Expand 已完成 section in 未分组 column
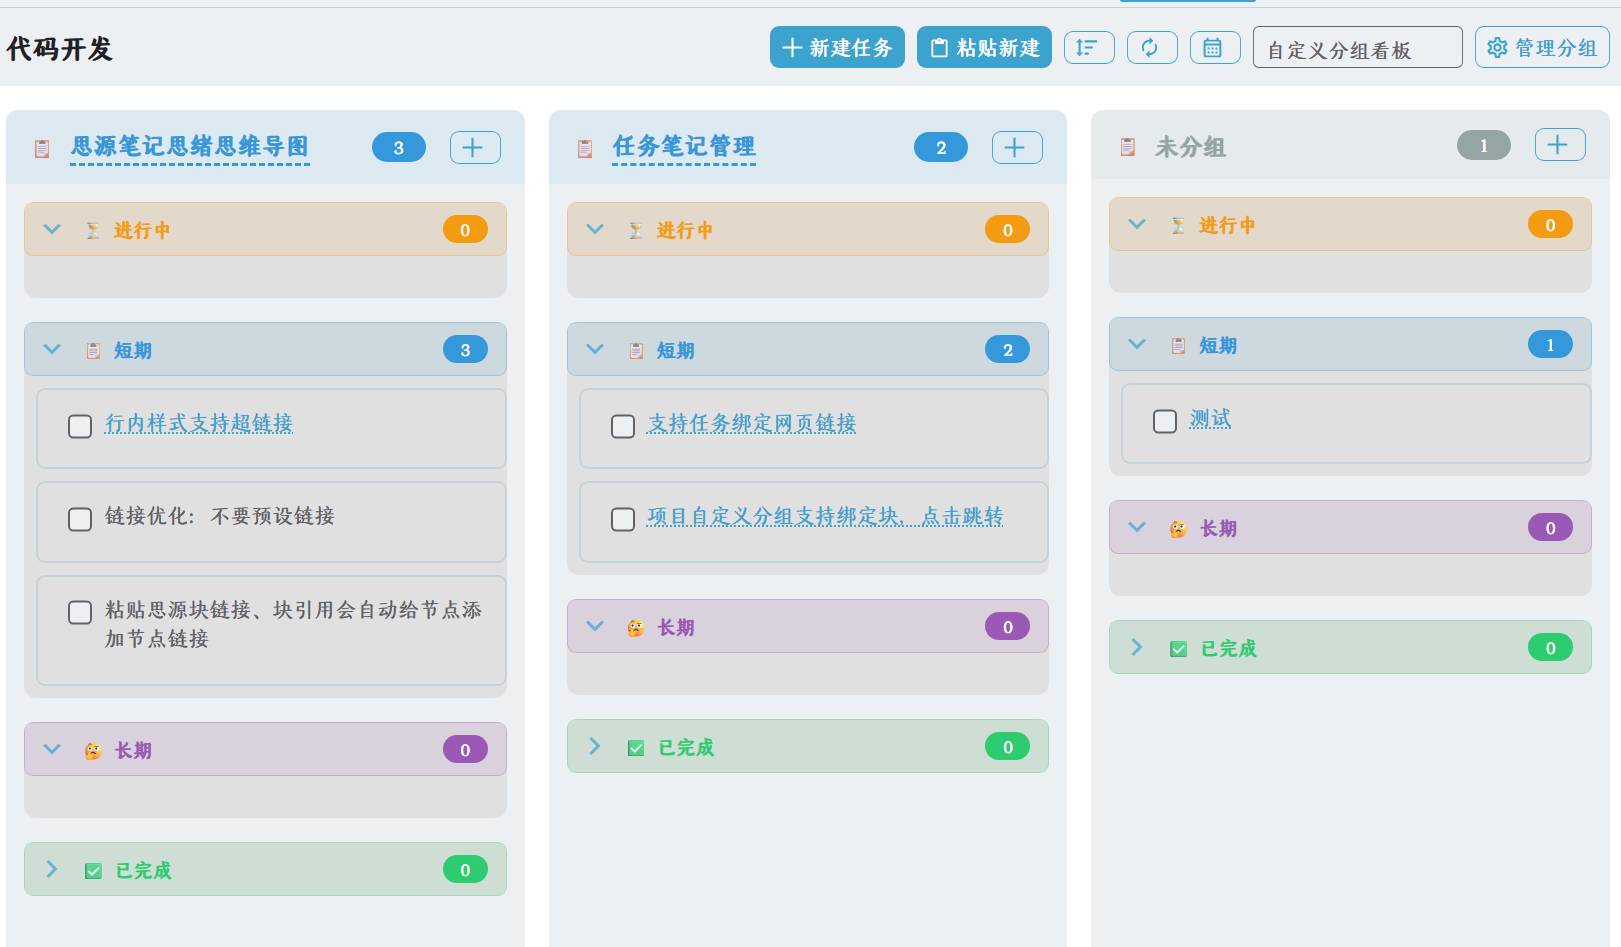The width and height of the screenshot is (1621, 947). [x=1137, y=648]
